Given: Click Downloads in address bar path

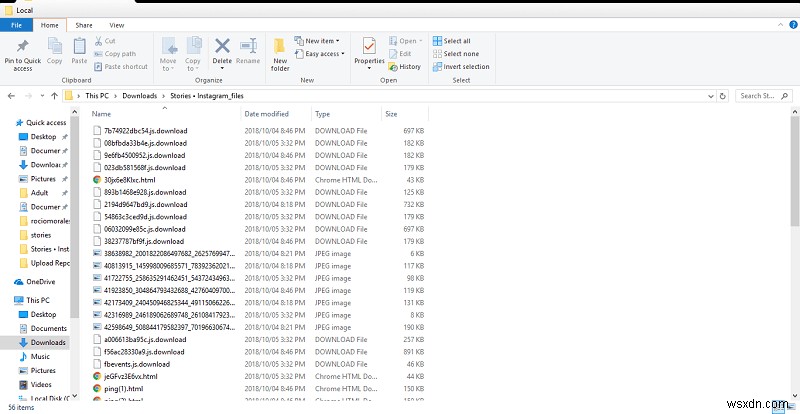Looking at the screenshot, I should pyautogui.click(x=140, y=95).
